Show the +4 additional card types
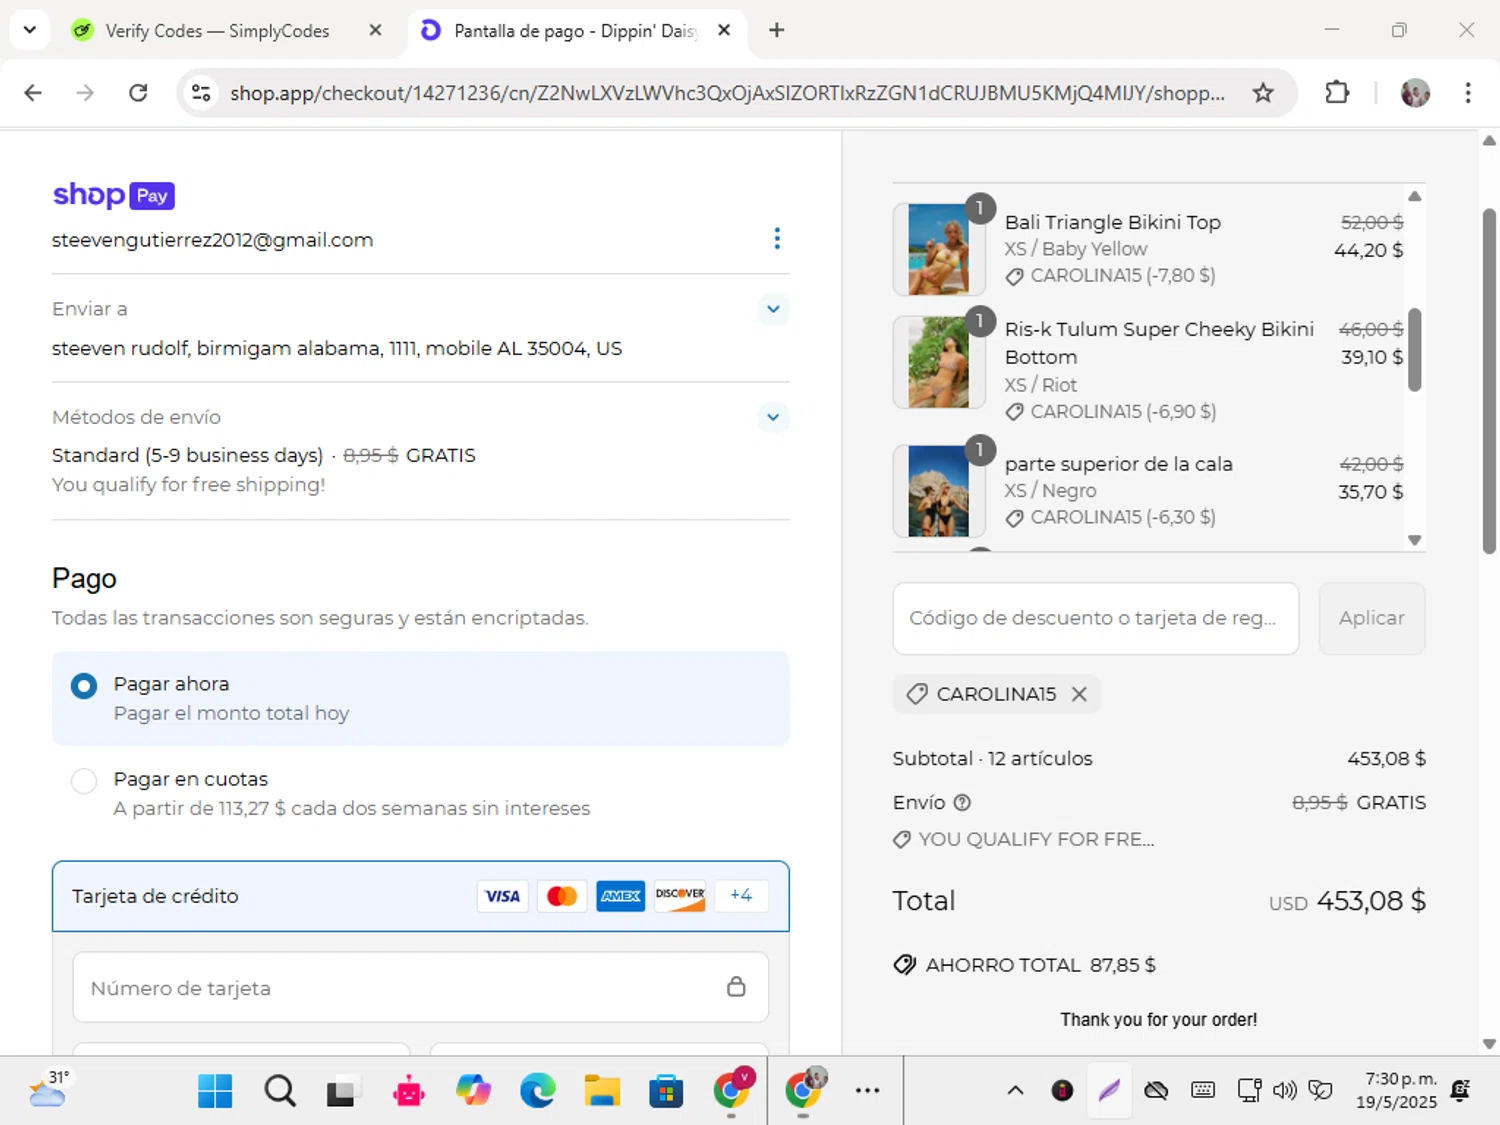 [741, 896]
